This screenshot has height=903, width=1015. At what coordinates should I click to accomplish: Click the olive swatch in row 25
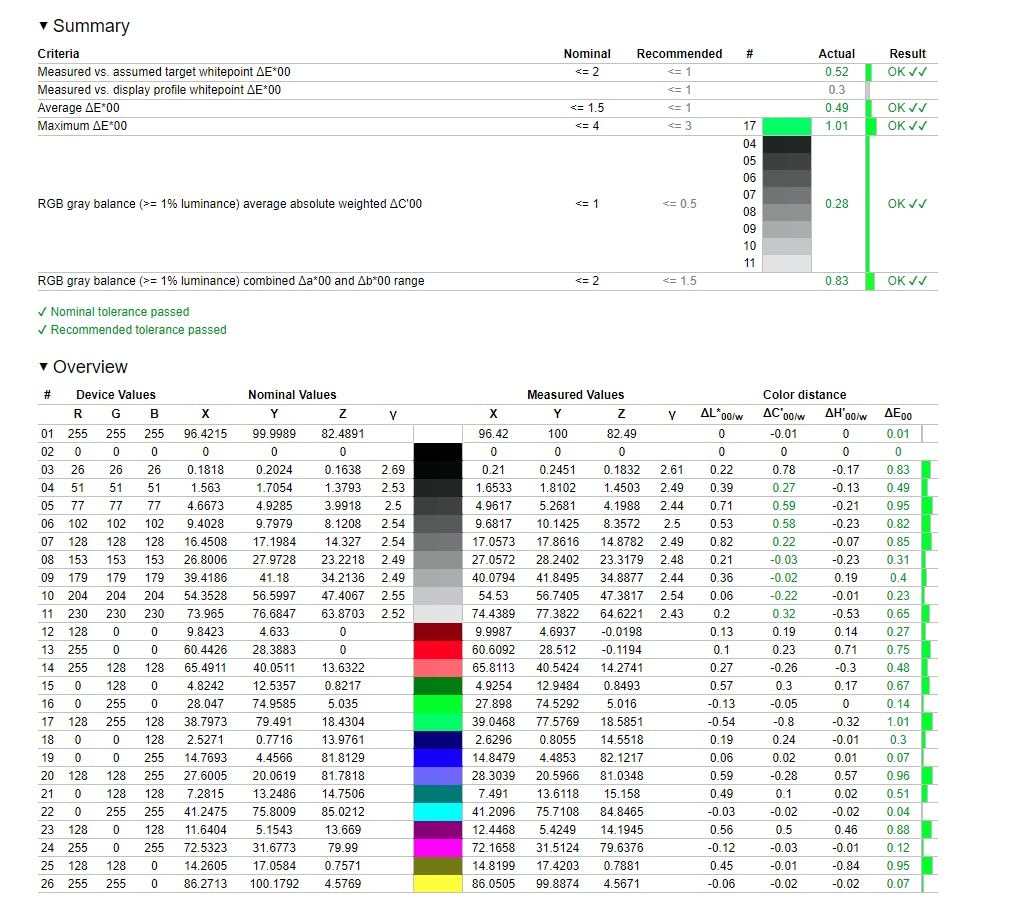pyautogui.click(x=438, y=866)
